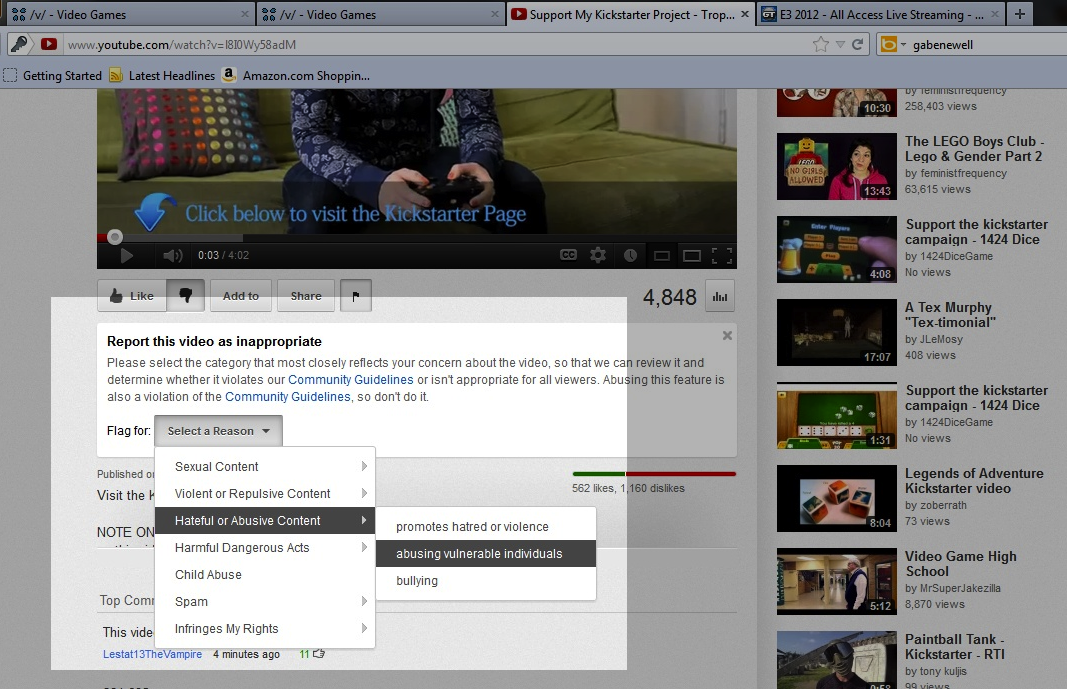Click the flag report icon
This screenshot has width=1067, height=689.
356,296
